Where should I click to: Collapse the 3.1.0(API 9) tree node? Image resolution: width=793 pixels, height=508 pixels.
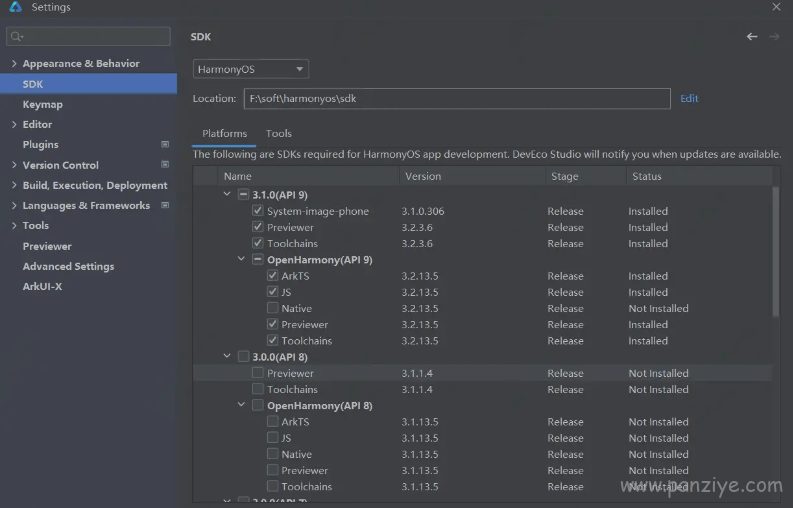point(227,194)
